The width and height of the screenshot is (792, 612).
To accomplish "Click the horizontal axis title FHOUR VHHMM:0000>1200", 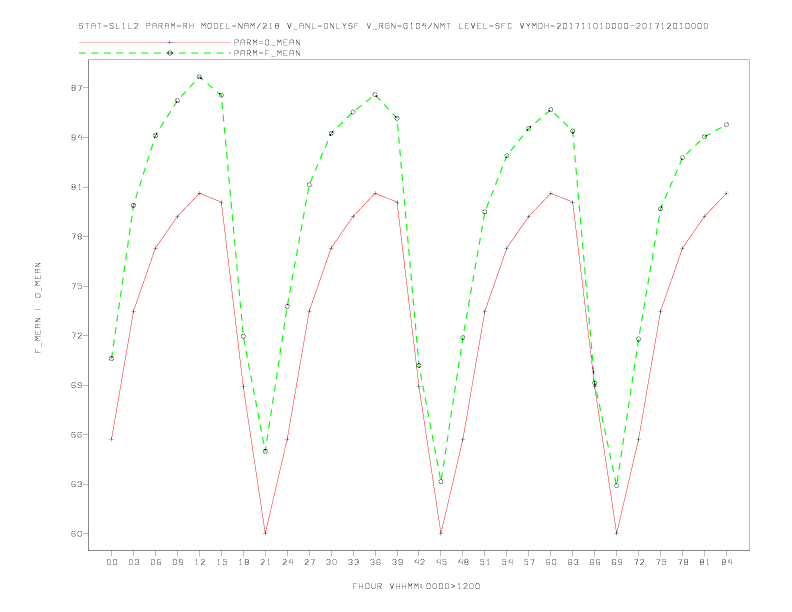I will click(x=416, y=586).
